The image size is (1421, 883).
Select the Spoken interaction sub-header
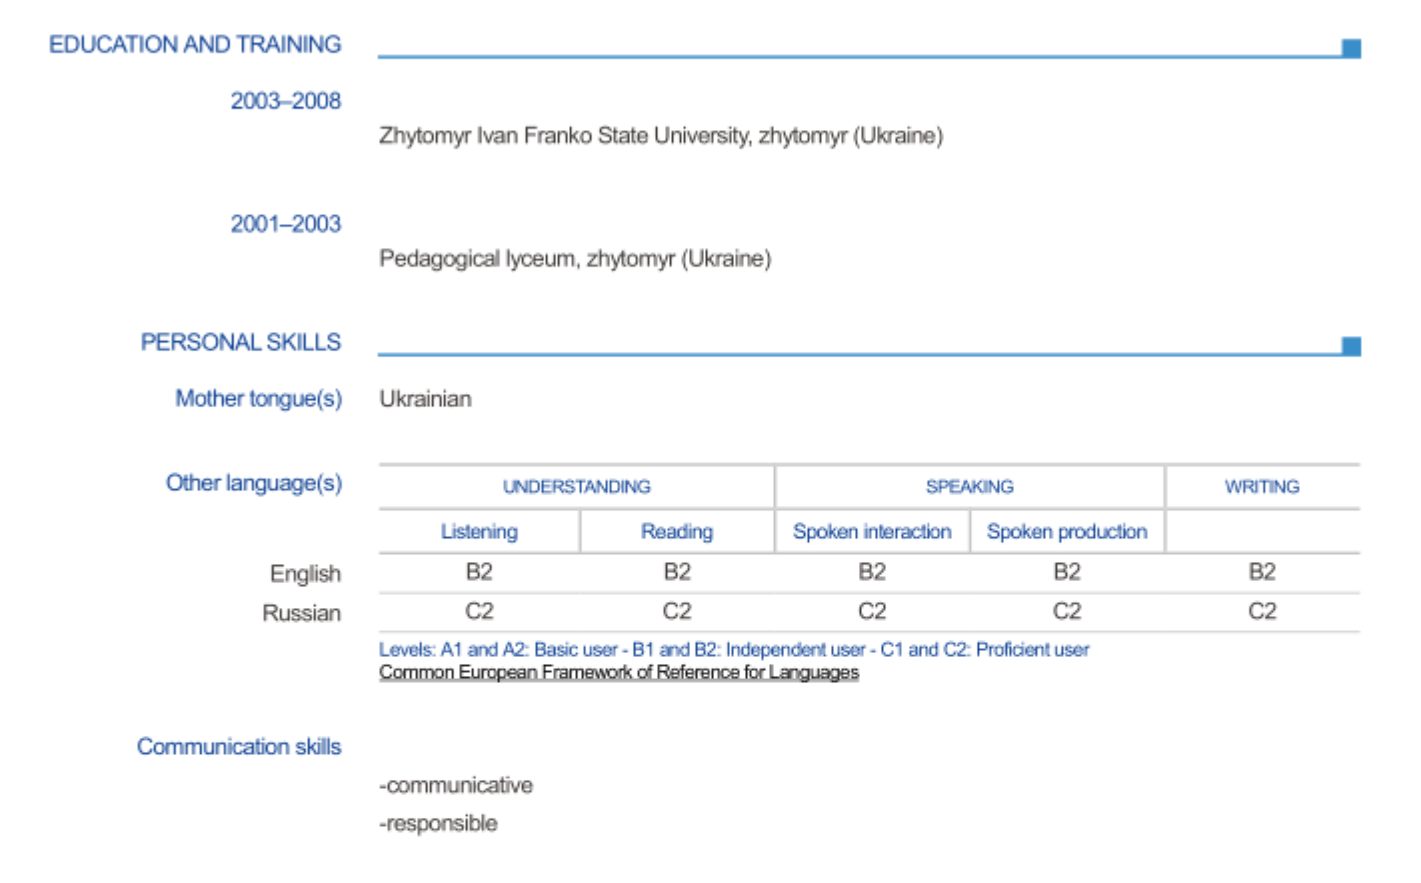tap(871, 532)
